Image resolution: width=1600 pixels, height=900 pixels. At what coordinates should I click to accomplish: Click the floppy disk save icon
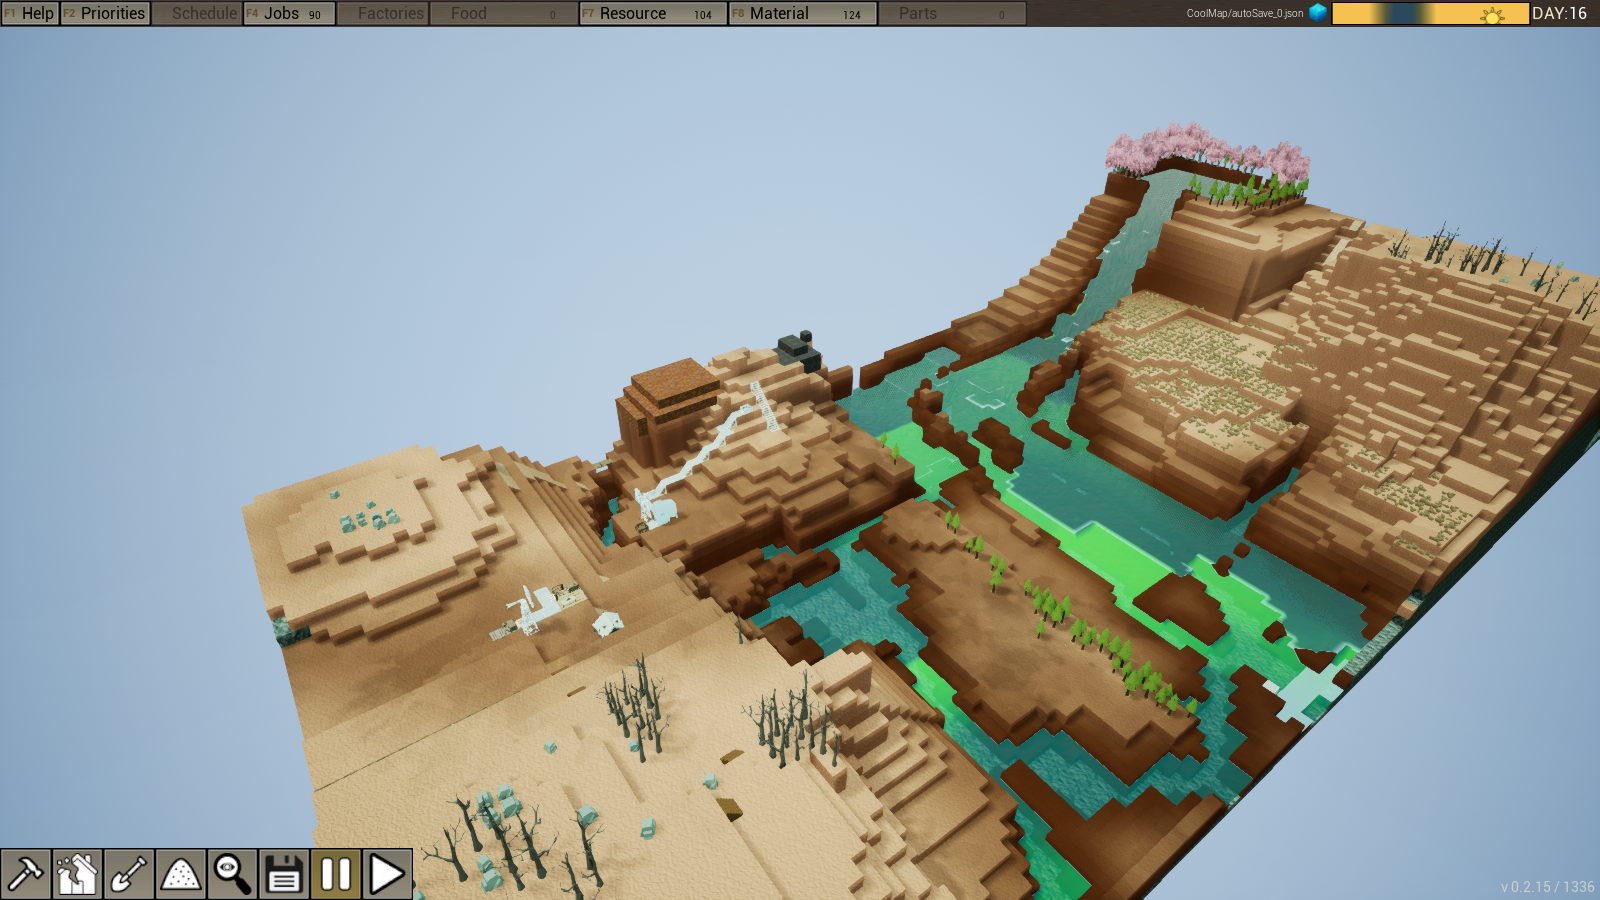pos(284,874)
